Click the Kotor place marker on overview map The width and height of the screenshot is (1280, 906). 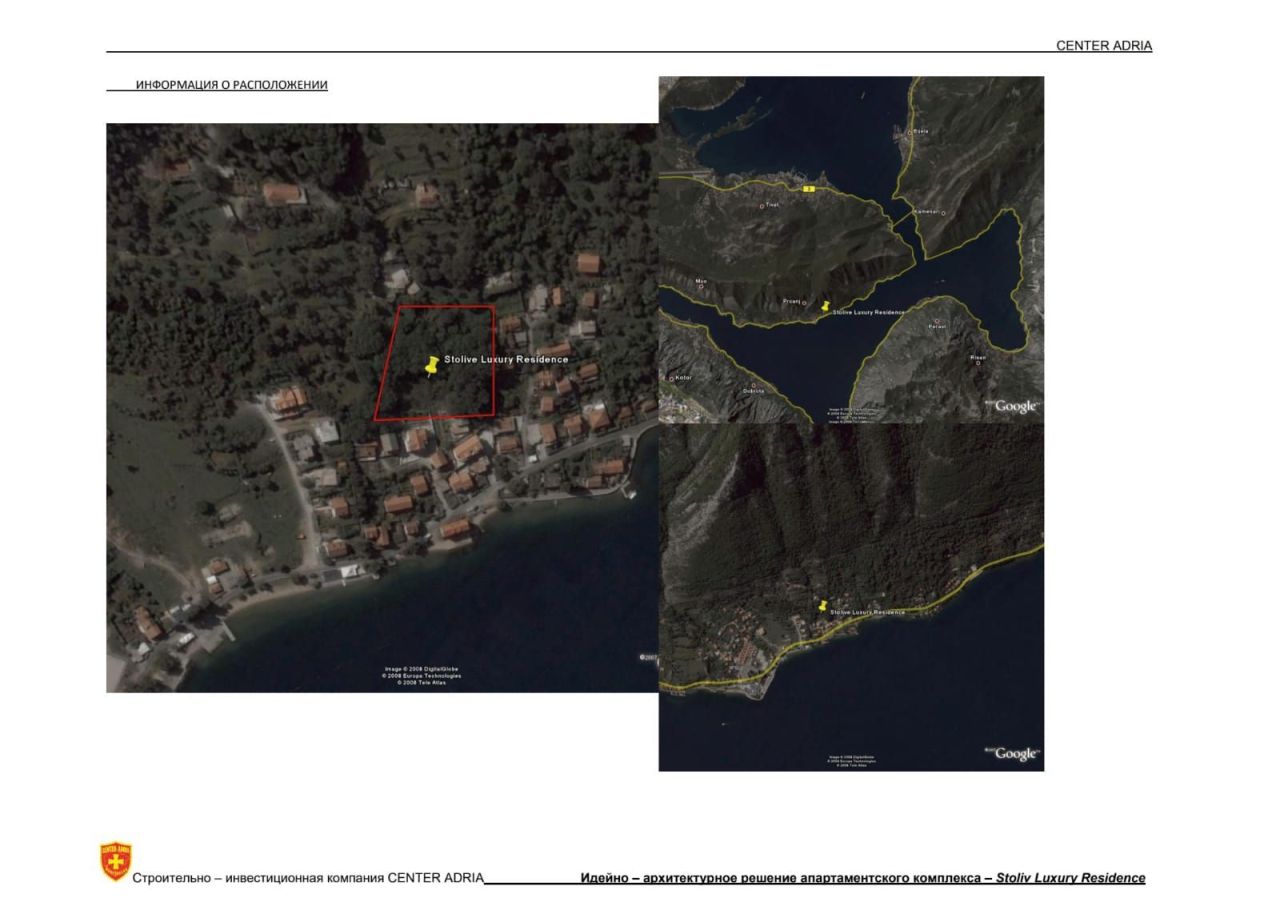[x=671, y=378]
